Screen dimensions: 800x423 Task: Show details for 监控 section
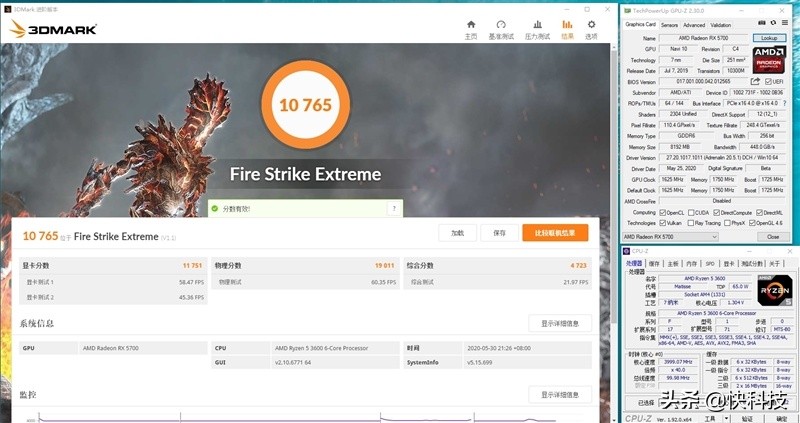pyautogui.click(x=560, y=394)
